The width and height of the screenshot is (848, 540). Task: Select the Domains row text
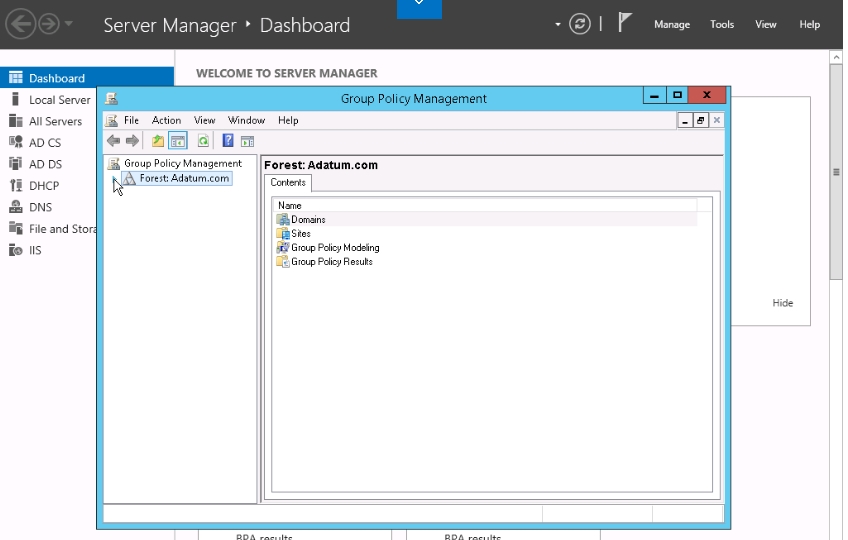coord(308,220)
